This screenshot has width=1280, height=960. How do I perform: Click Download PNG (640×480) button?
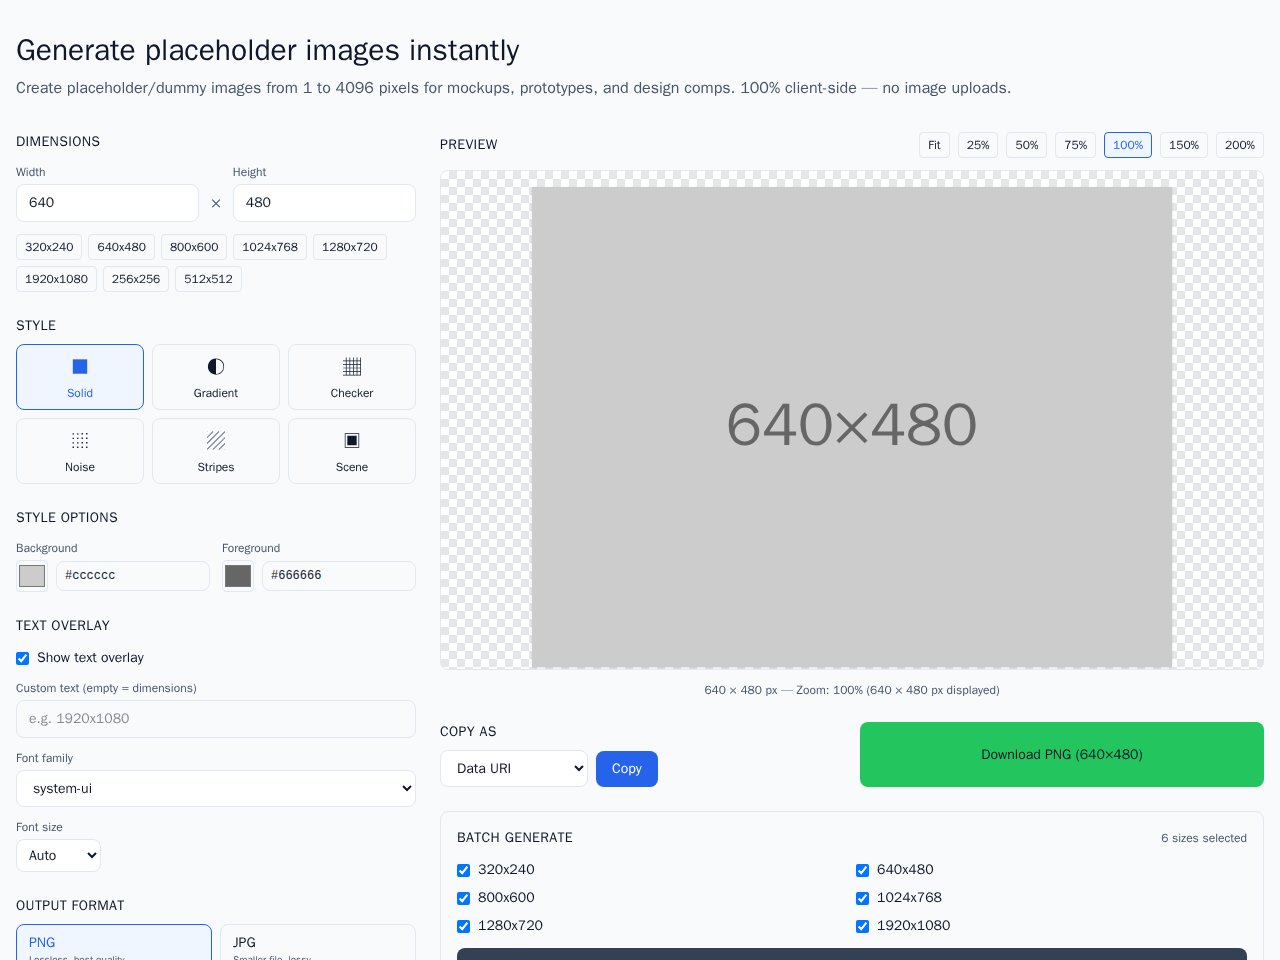pos(1062,755)
